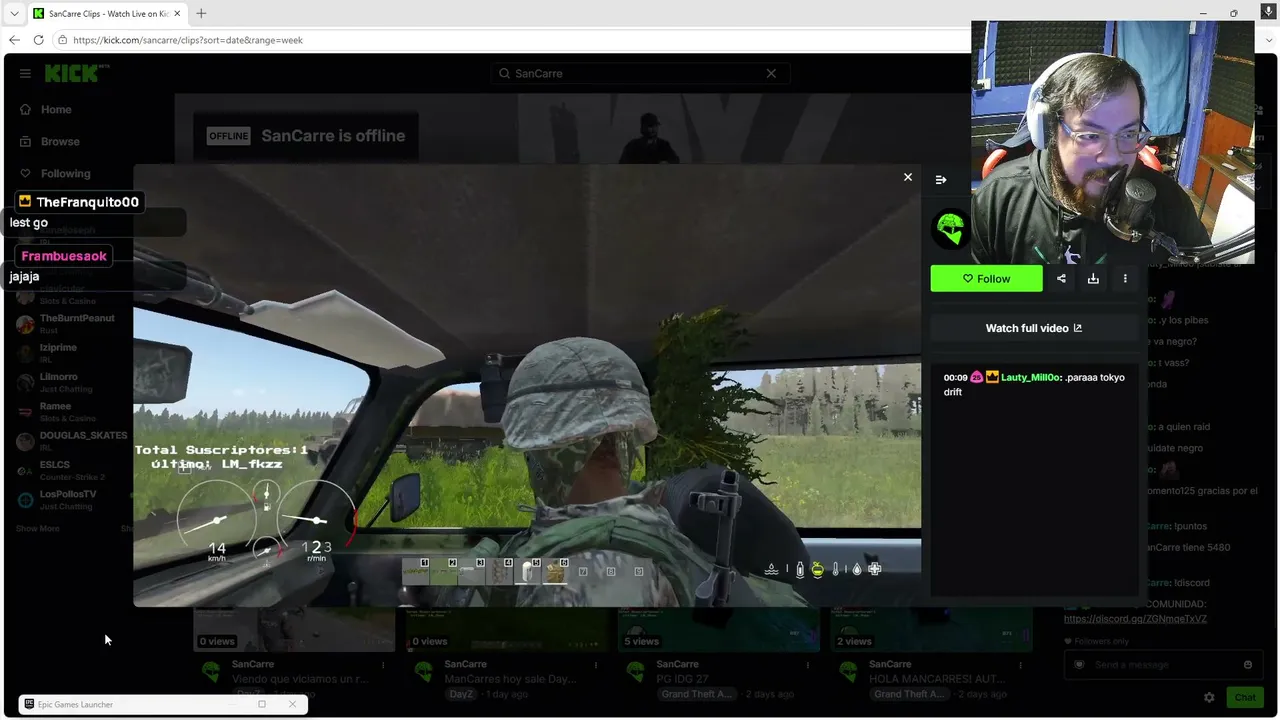
Task: Open 2 views clip thumbnail above 'HOLA MANCARRES'
Action: 933,629
